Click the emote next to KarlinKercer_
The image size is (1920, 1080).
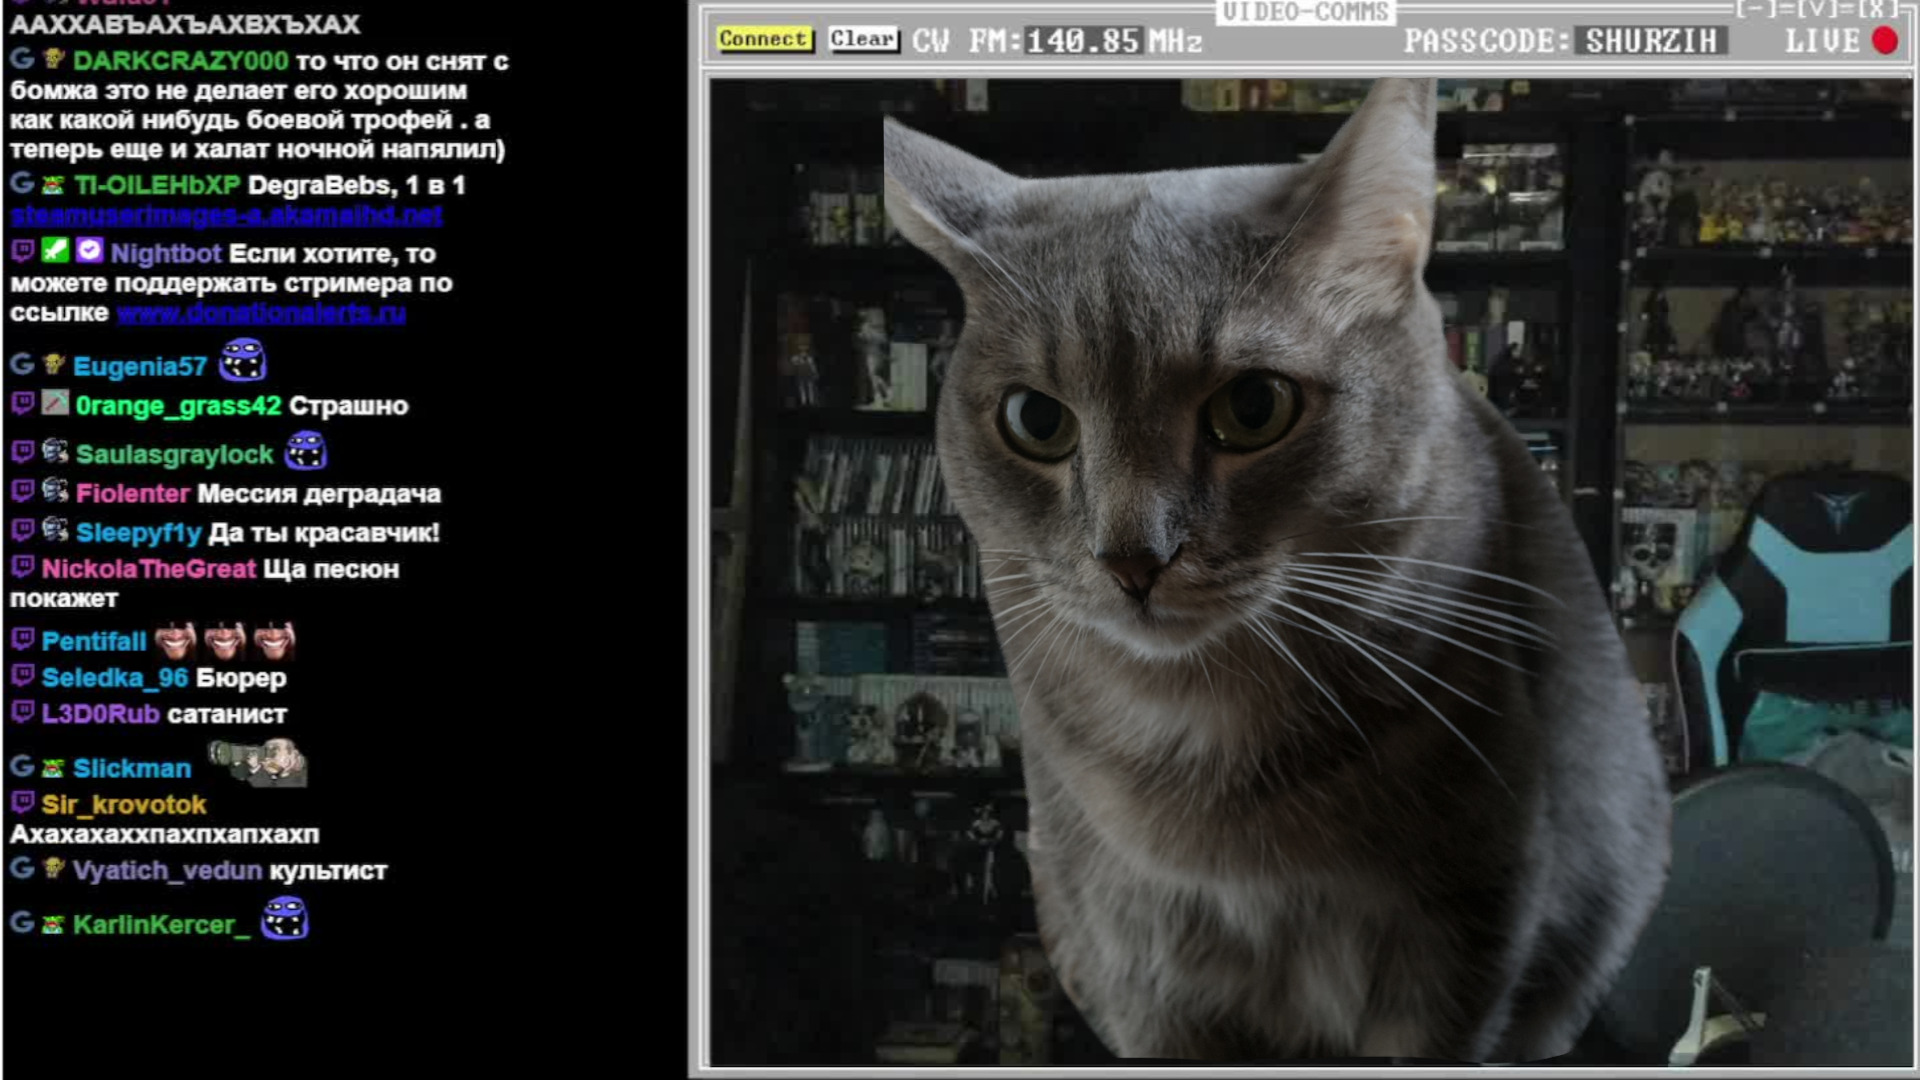tap(285, 919)
